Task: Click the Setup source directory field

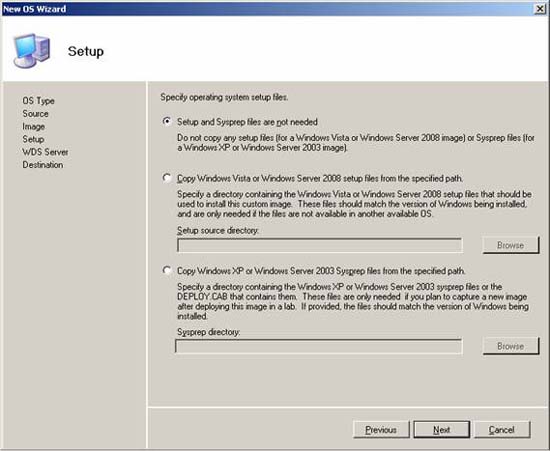Action: [320, 245]
